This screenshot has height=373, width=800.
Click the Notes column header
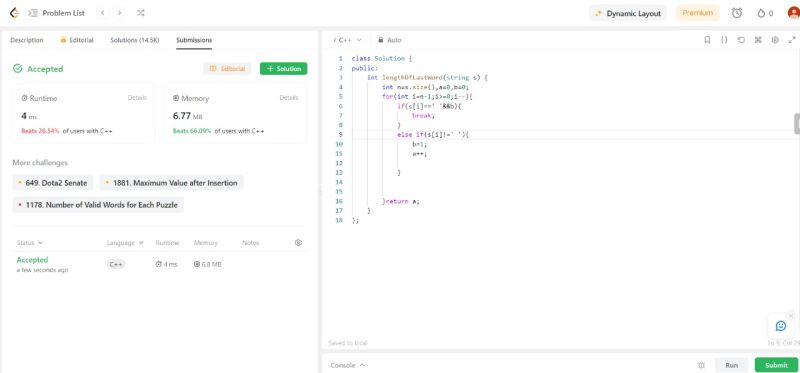[x=251, y=243]
